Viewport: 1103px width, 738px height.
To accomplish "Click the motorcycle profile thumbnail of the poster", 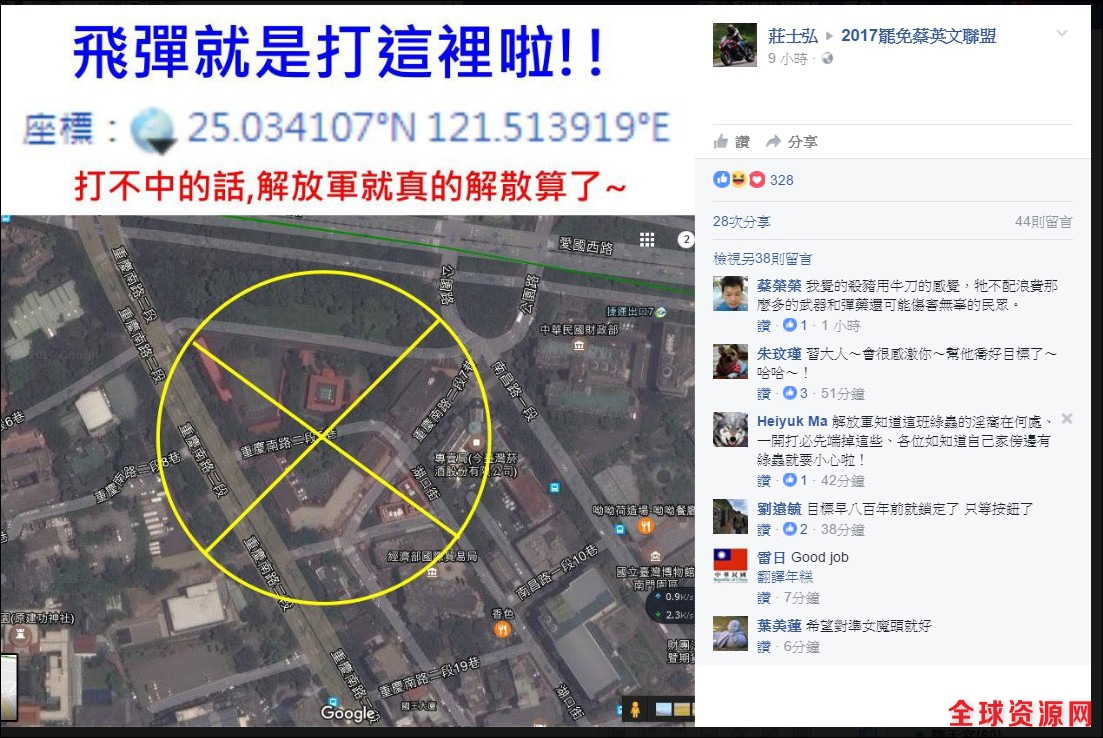I will [x=734, y=45].
